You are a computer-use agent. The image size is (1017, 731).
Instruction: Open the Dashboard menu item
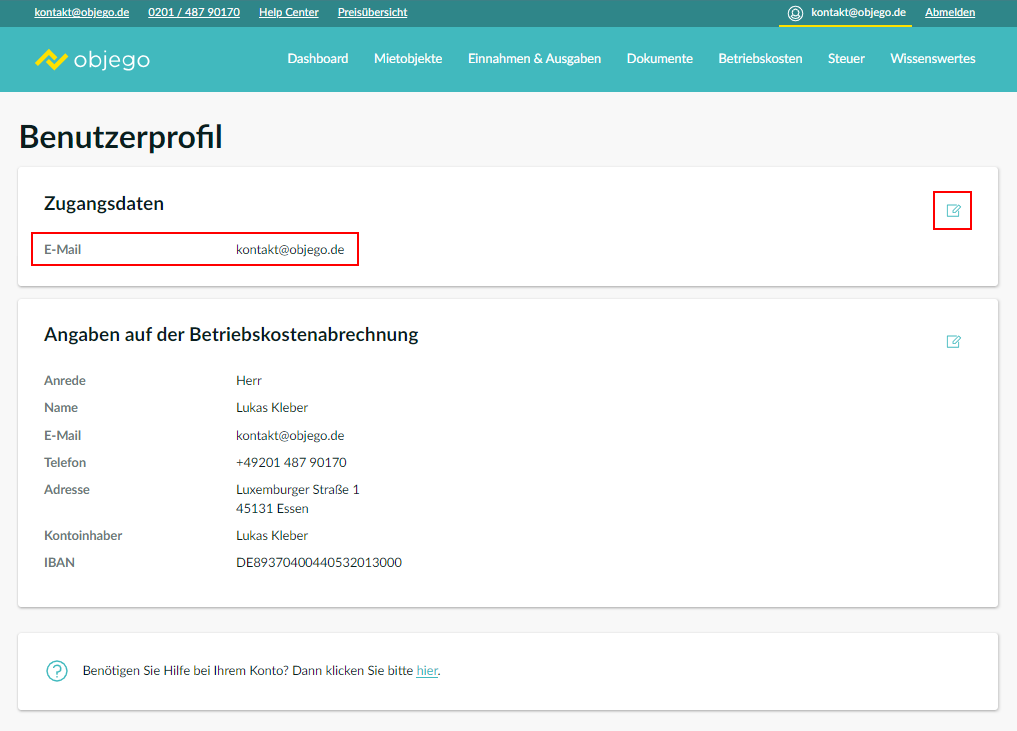[x=317, y=59]
